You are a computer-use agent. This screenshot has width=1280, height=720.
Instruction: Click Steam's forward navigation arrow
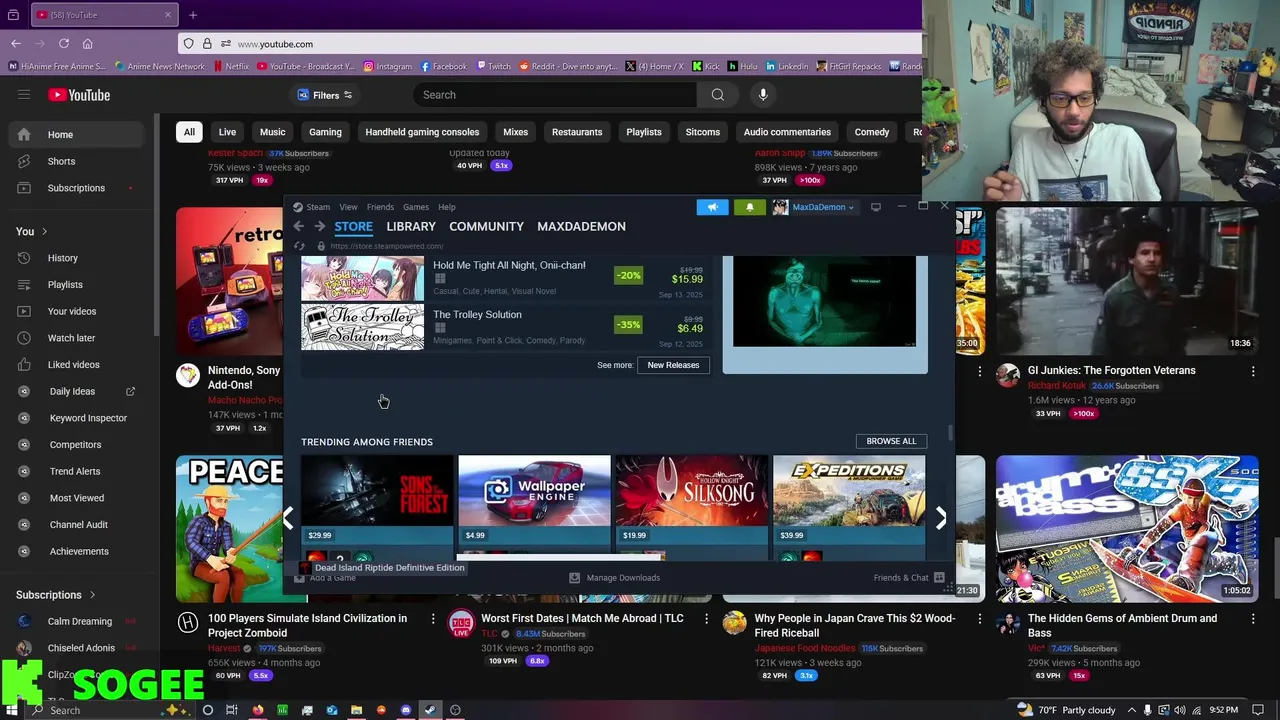click(x=320, y=227)
